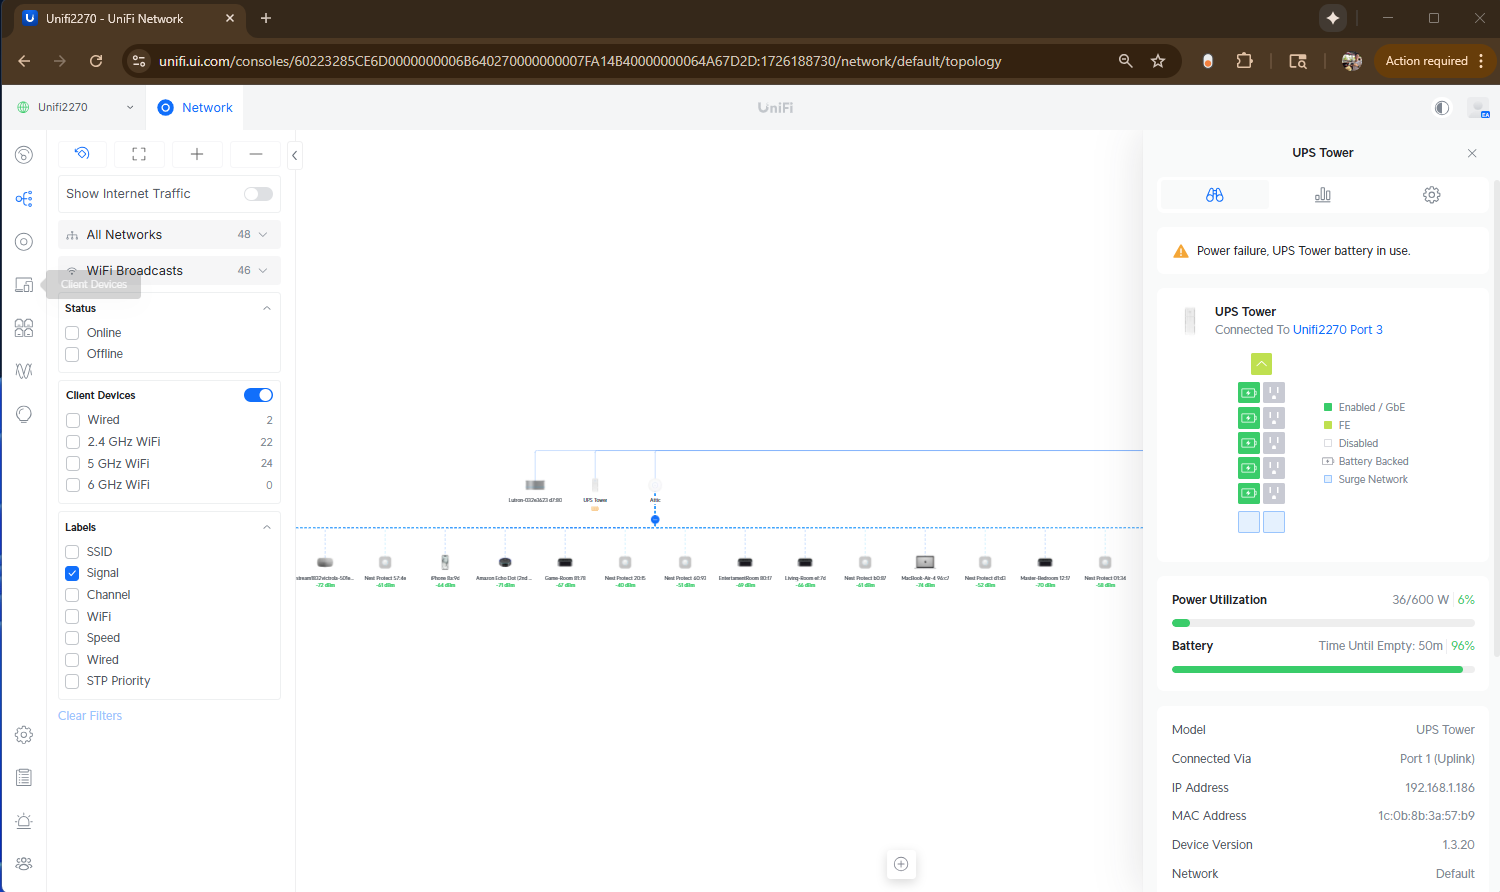Screen dimensions: 1500x892
Task: Open Client Devices from the sidebar
Action: pos(24,285)
